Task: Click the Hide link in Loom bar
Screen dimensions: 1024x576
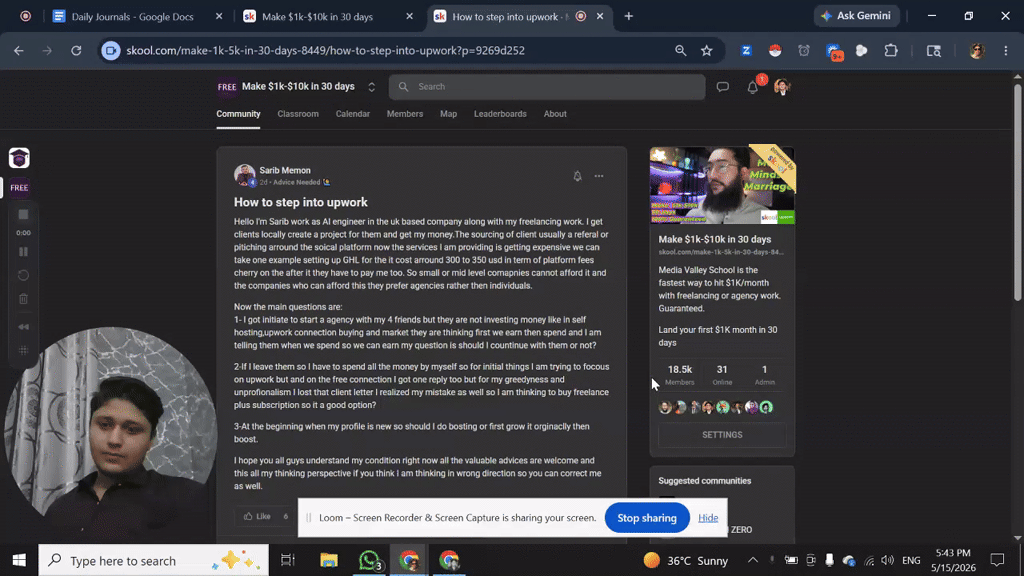Action: tap(708, 518)
